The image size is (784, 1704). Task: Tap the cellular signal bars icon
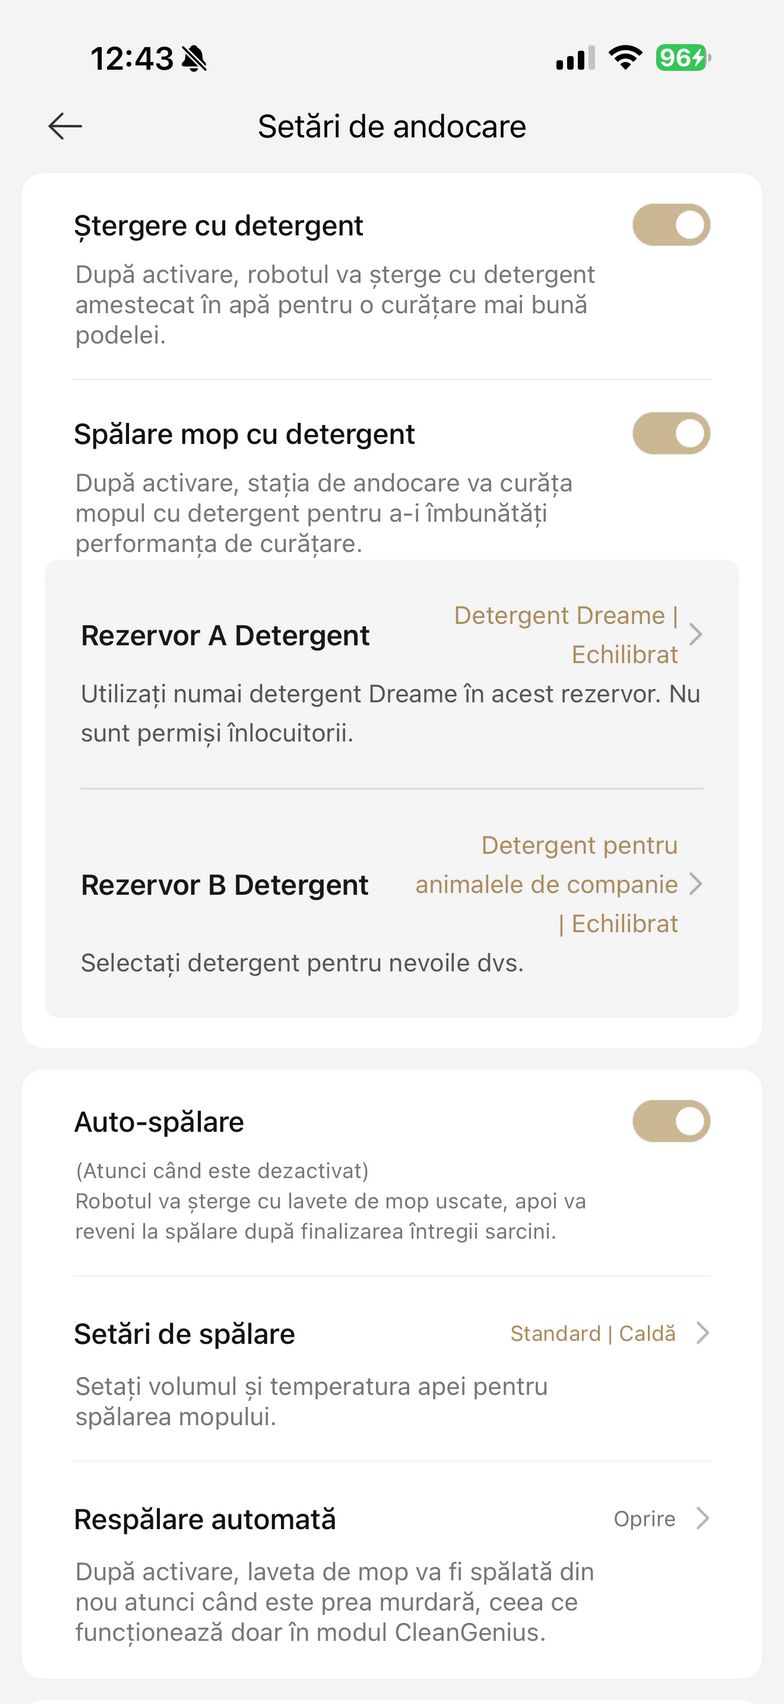click(574, 59)
